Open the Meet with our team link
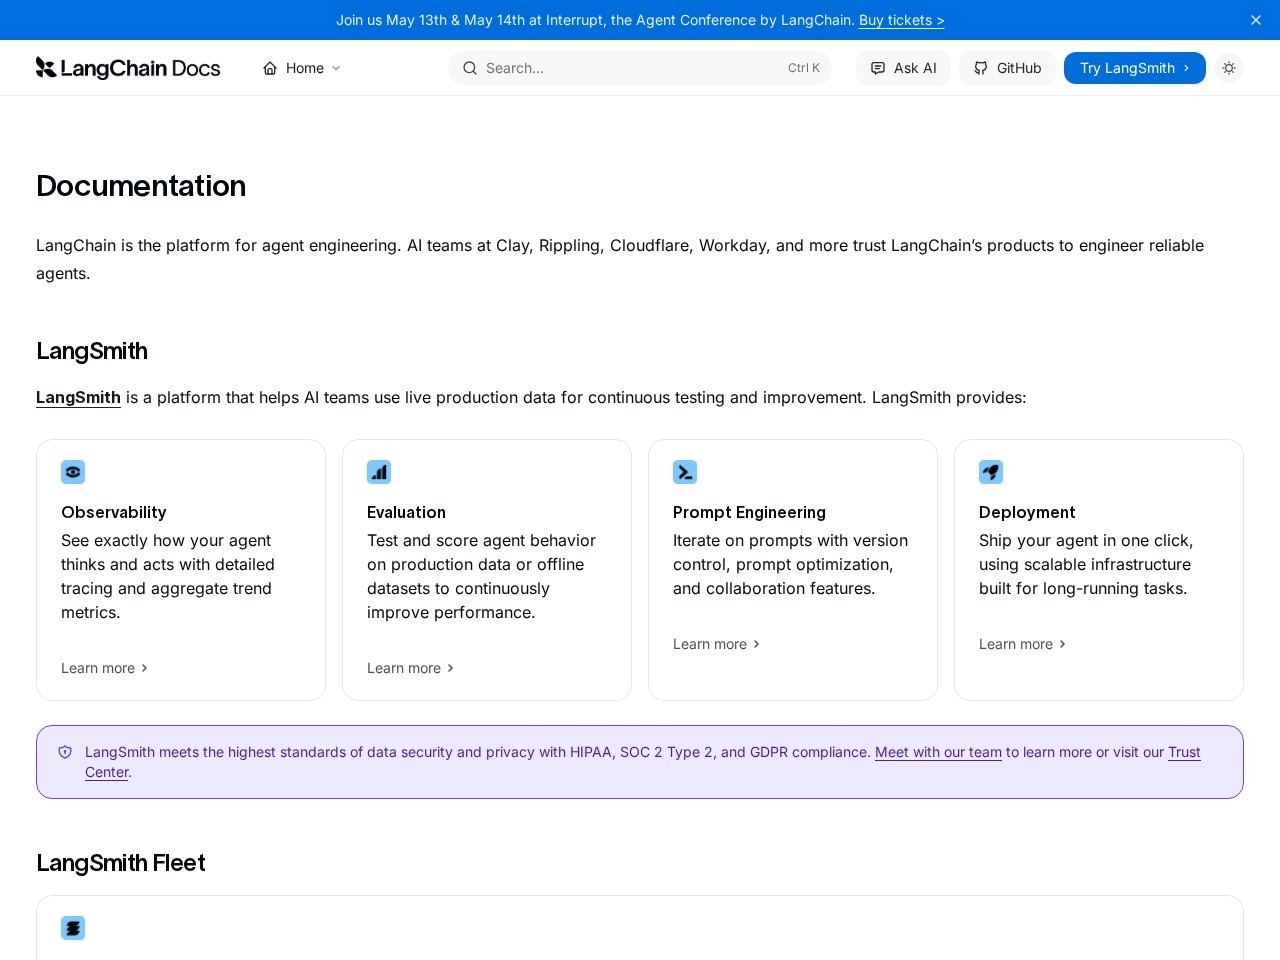Image resolution: width=1280 pixels, height=960 pixels. click(938, 752)
